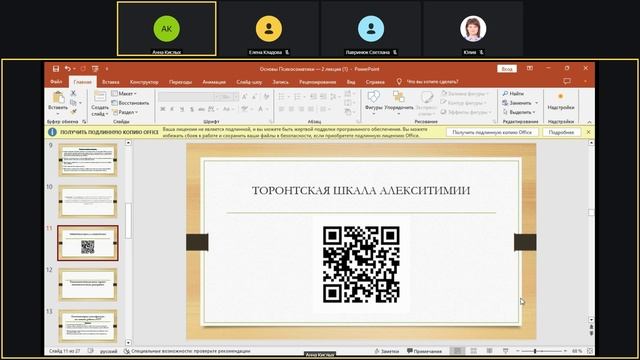Expand Заменить replace options arrow
The height and width of the screenshot is (360, 640).
point(536,103)
